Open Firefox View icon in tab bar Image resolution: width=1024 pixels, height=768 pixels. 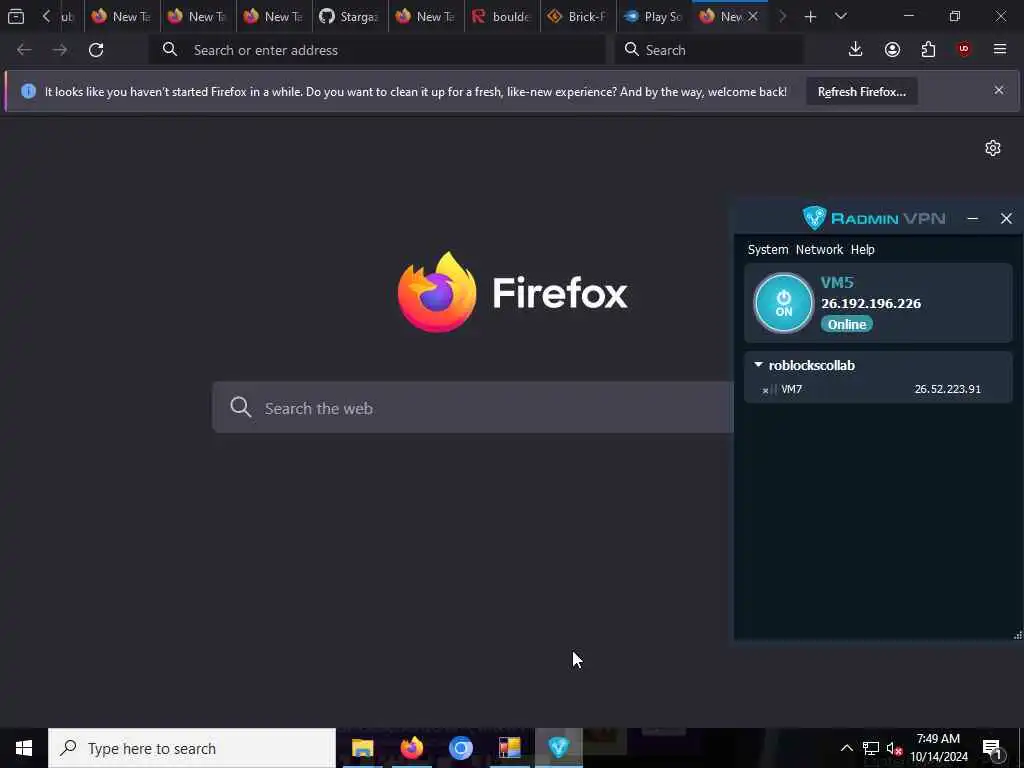tap(16, 16)
